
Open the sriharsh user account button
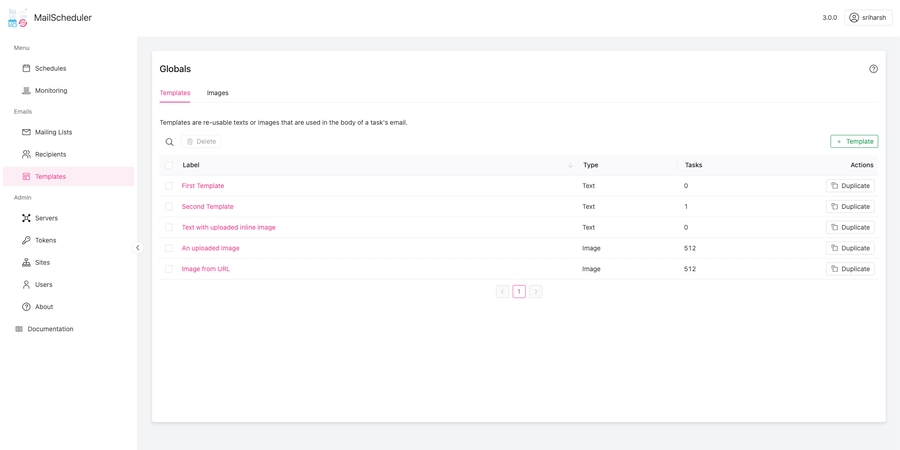pyautogui.click(x=868, y=18)
